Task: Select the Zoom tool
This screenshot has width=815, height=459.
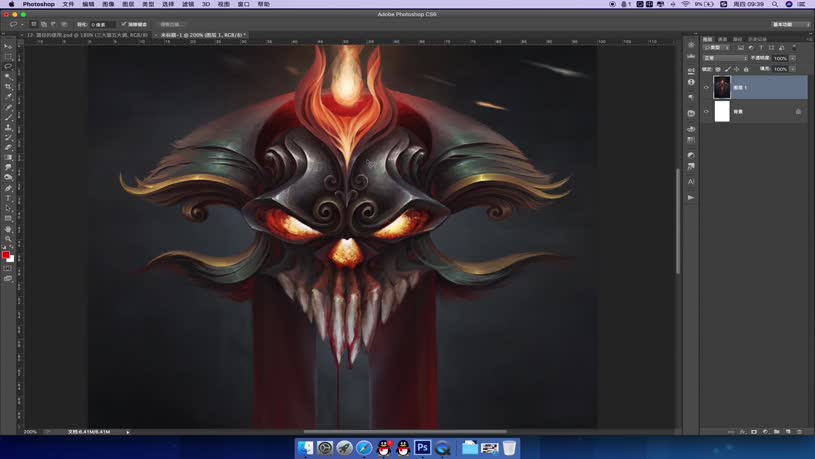Action: coord(8,239)
